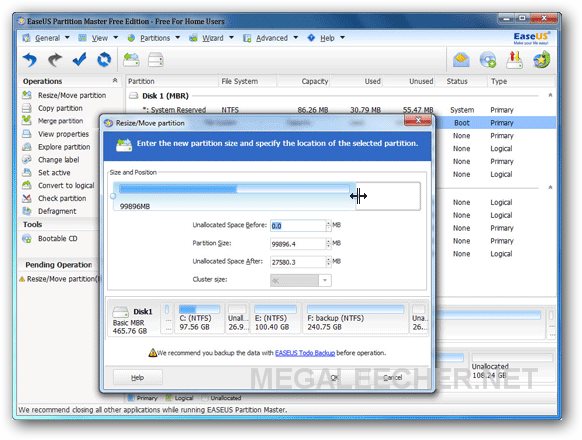Choose Convert to logical operation

point(66,185)
